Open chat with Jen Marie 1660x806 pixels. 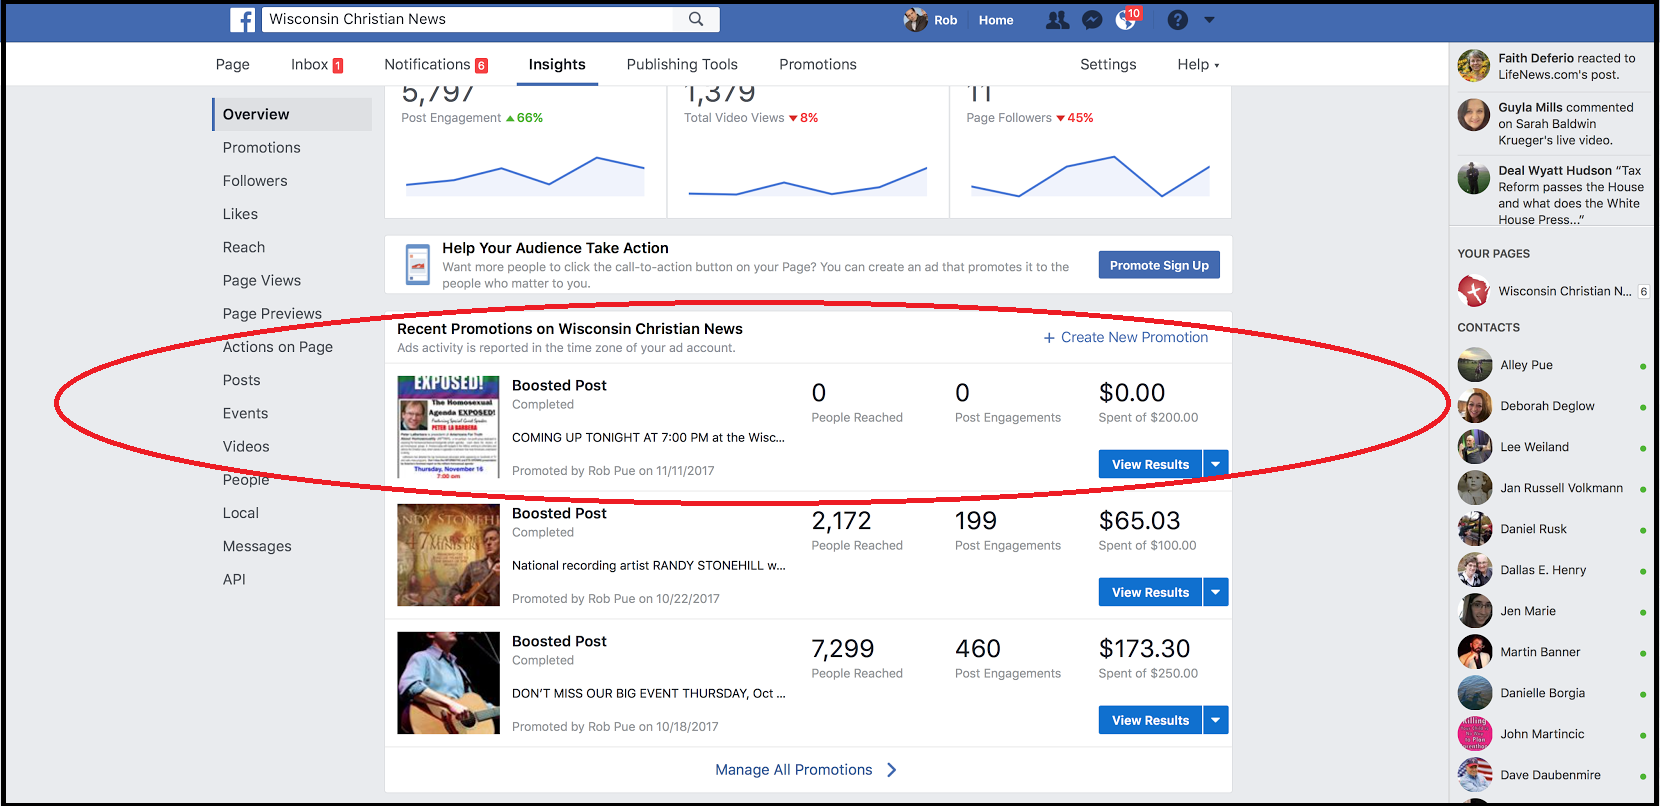click(x=1551, y=611)
